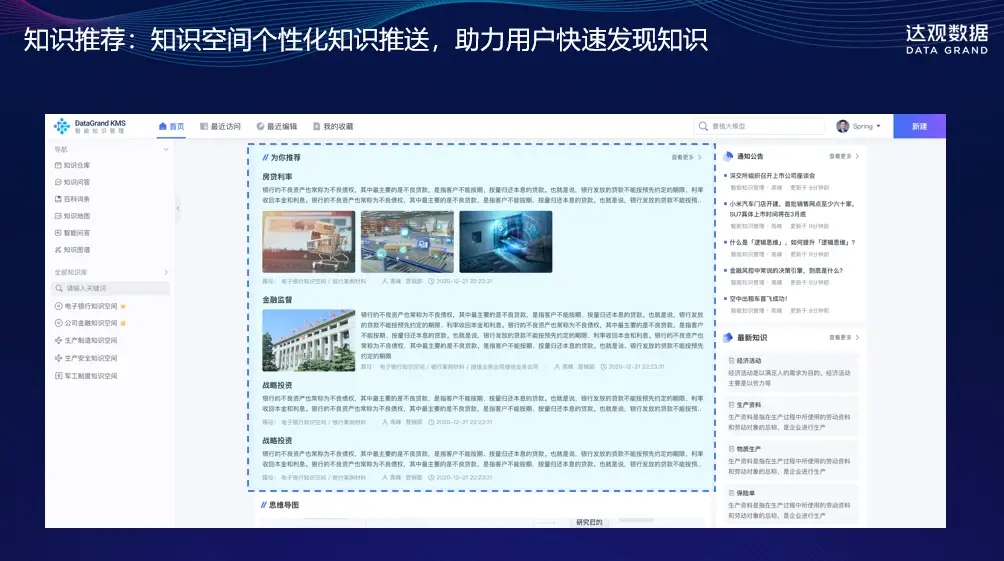Click the 请输入关键词 sidebar search field
Viewport: 1004px width, 561px height.
[110, 288]
